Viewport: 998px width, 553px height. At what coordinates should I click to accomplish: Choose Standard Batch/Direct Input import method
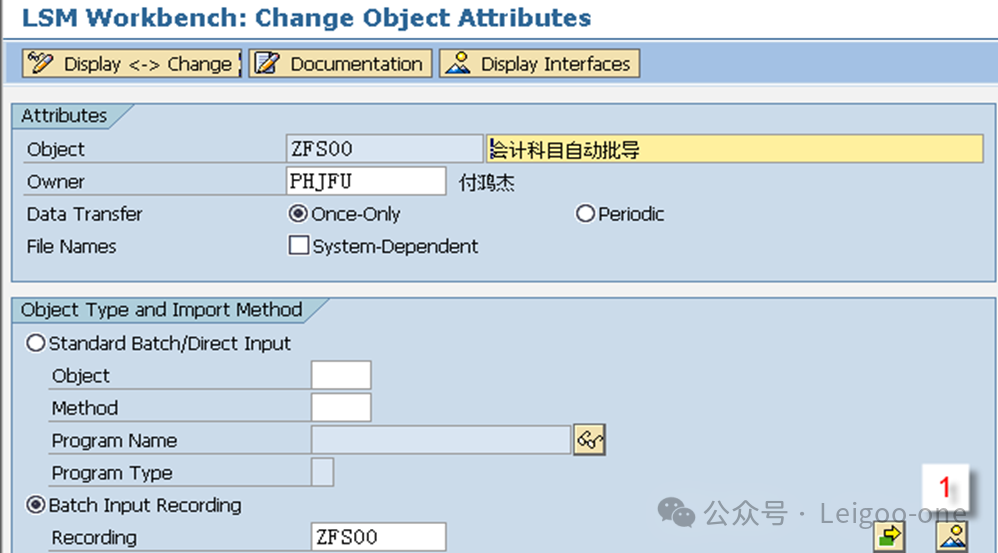click(x=37, y=343)
